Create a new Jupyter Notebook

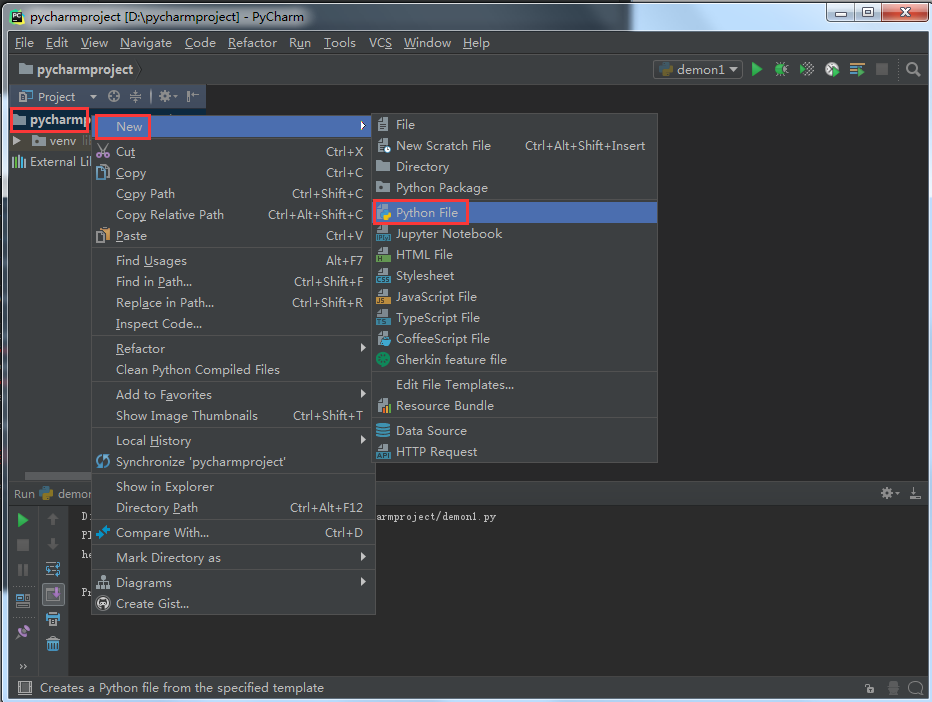pos(515,234)
